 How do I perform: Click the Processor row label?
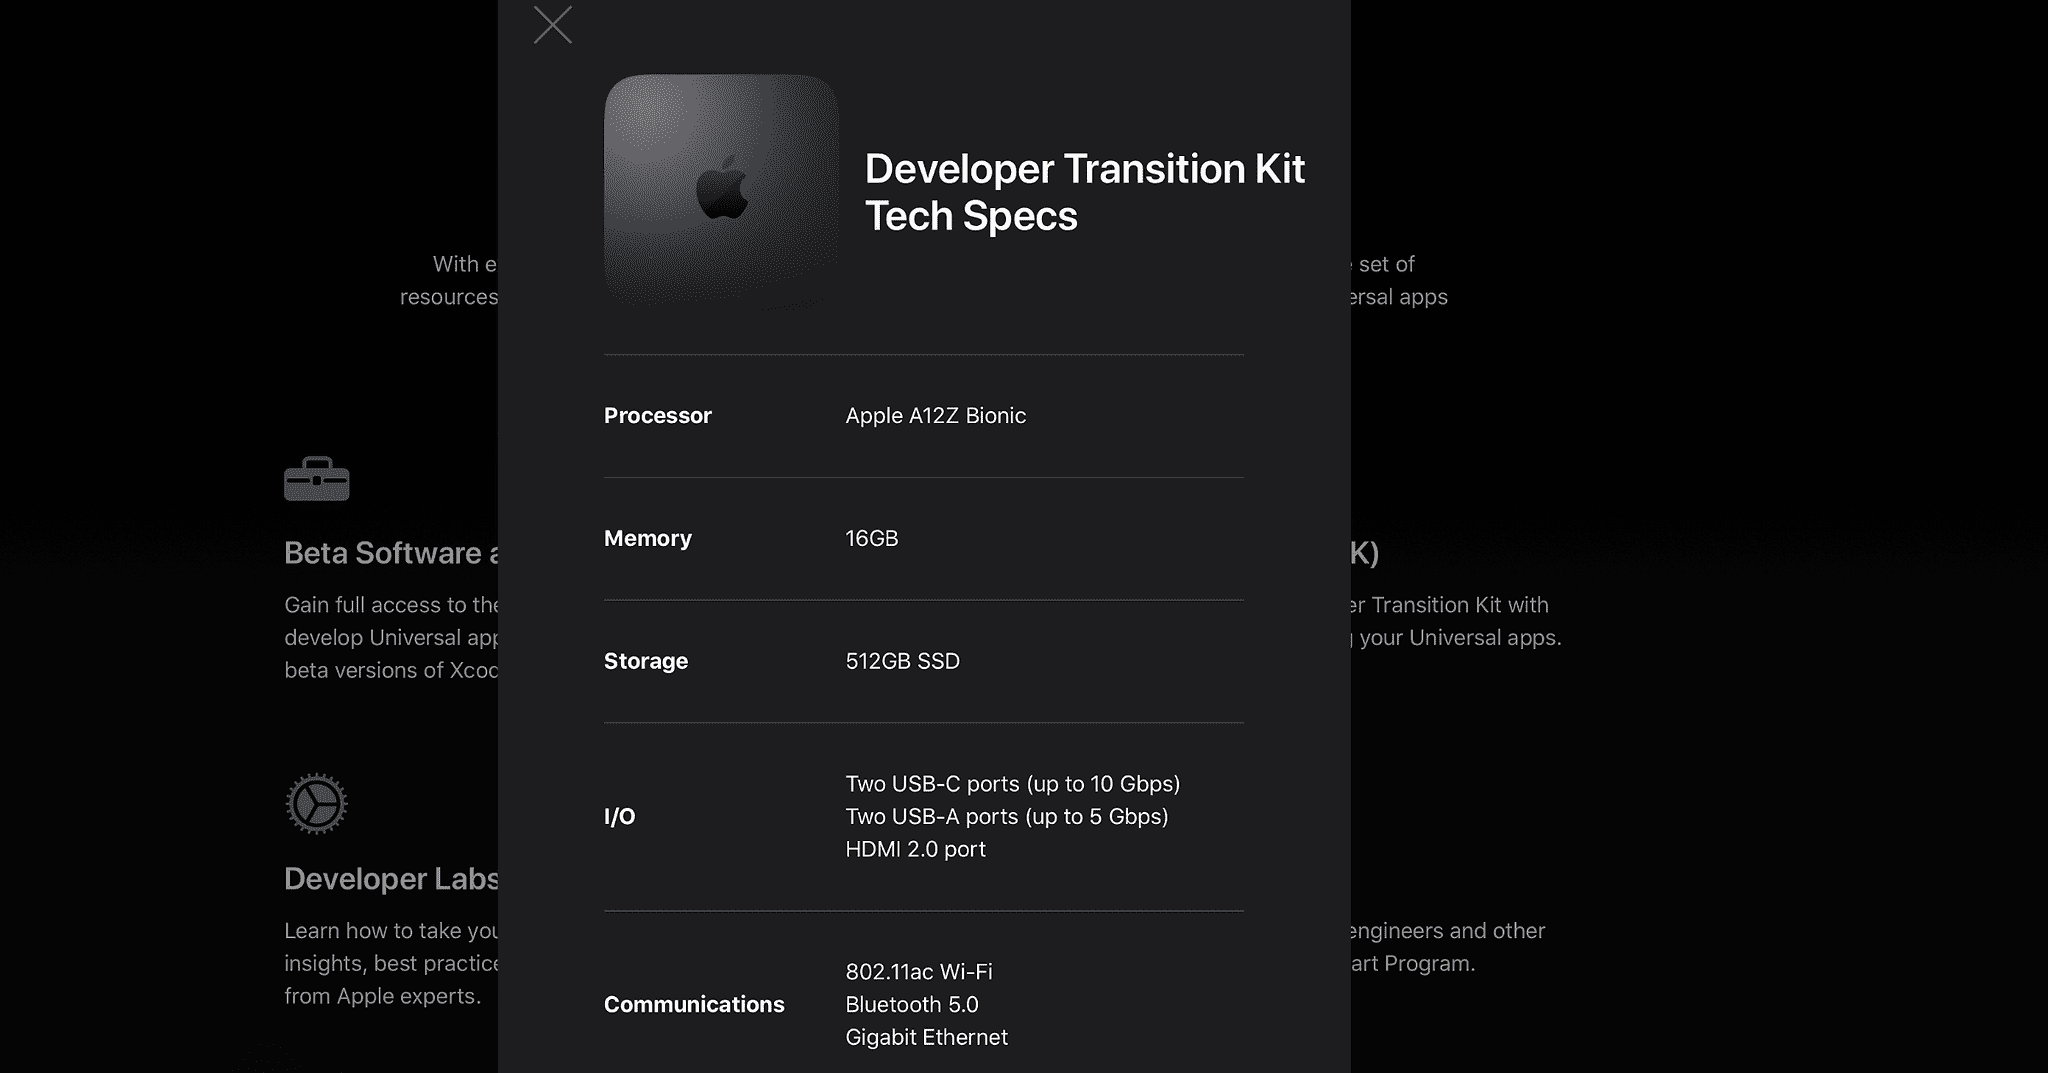coord(657,415)
